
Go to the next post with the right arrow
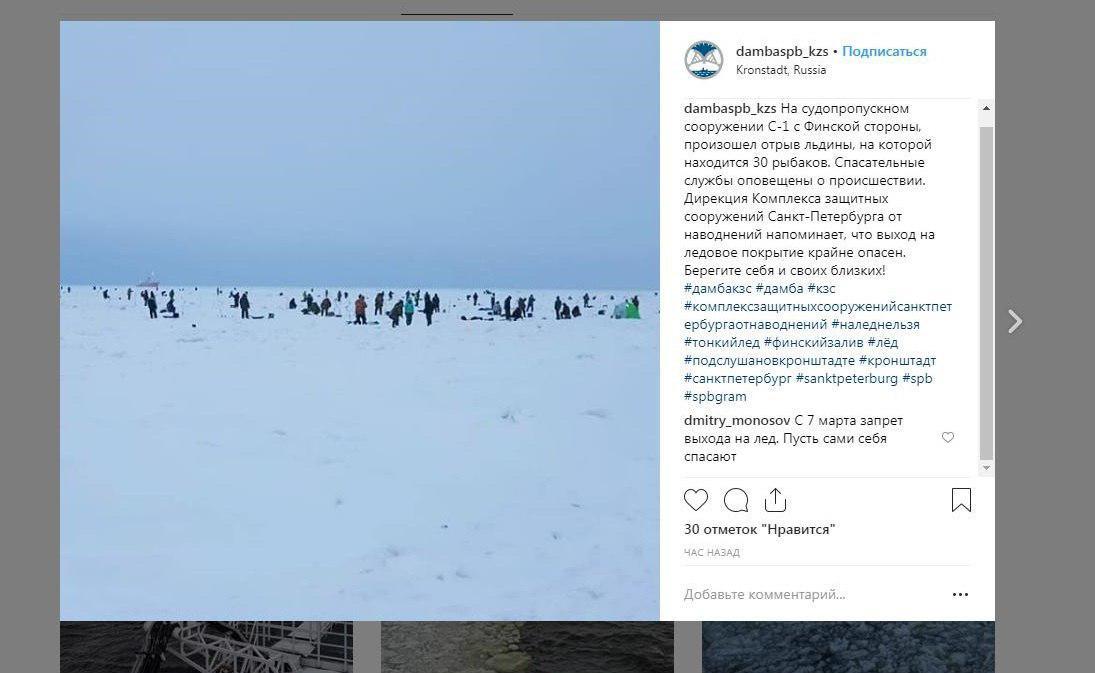pos(1015,321)
